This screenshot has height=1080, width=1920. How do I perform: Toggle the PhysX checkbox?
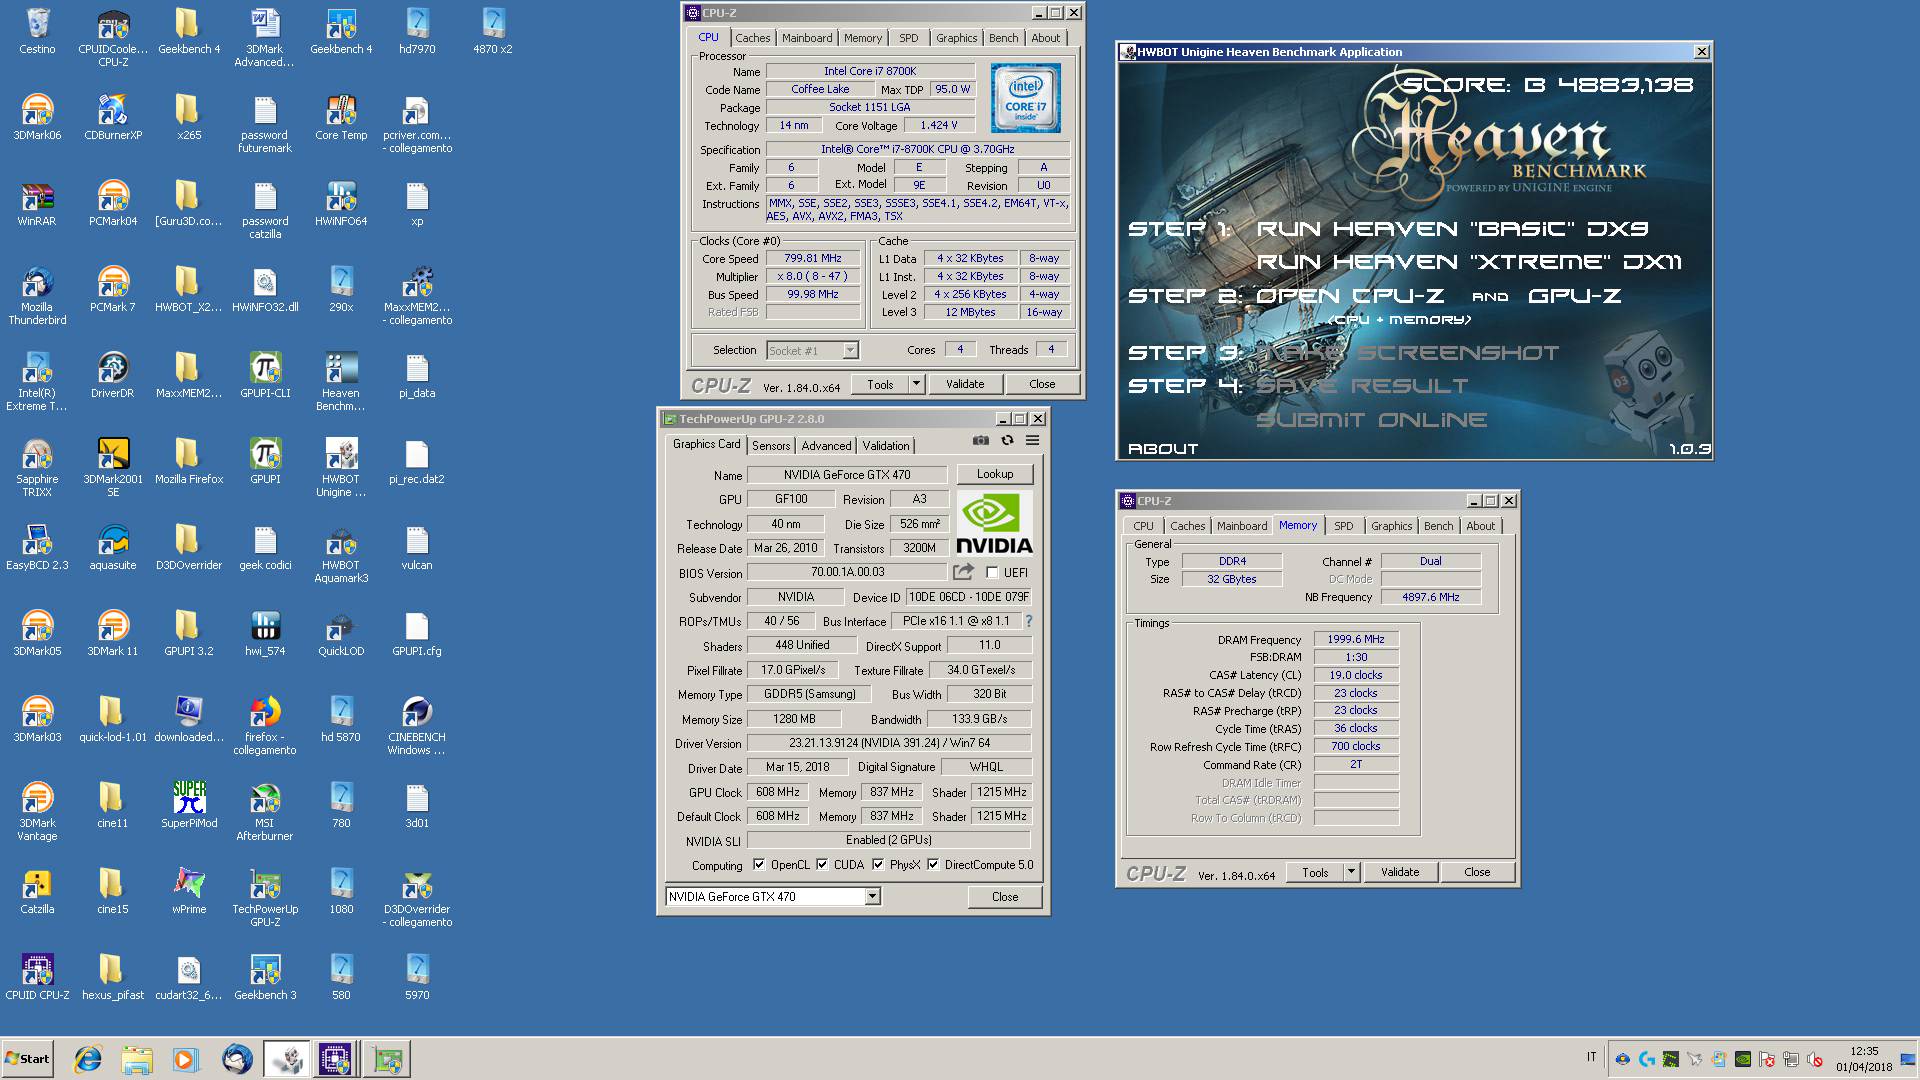pos(878,865)
